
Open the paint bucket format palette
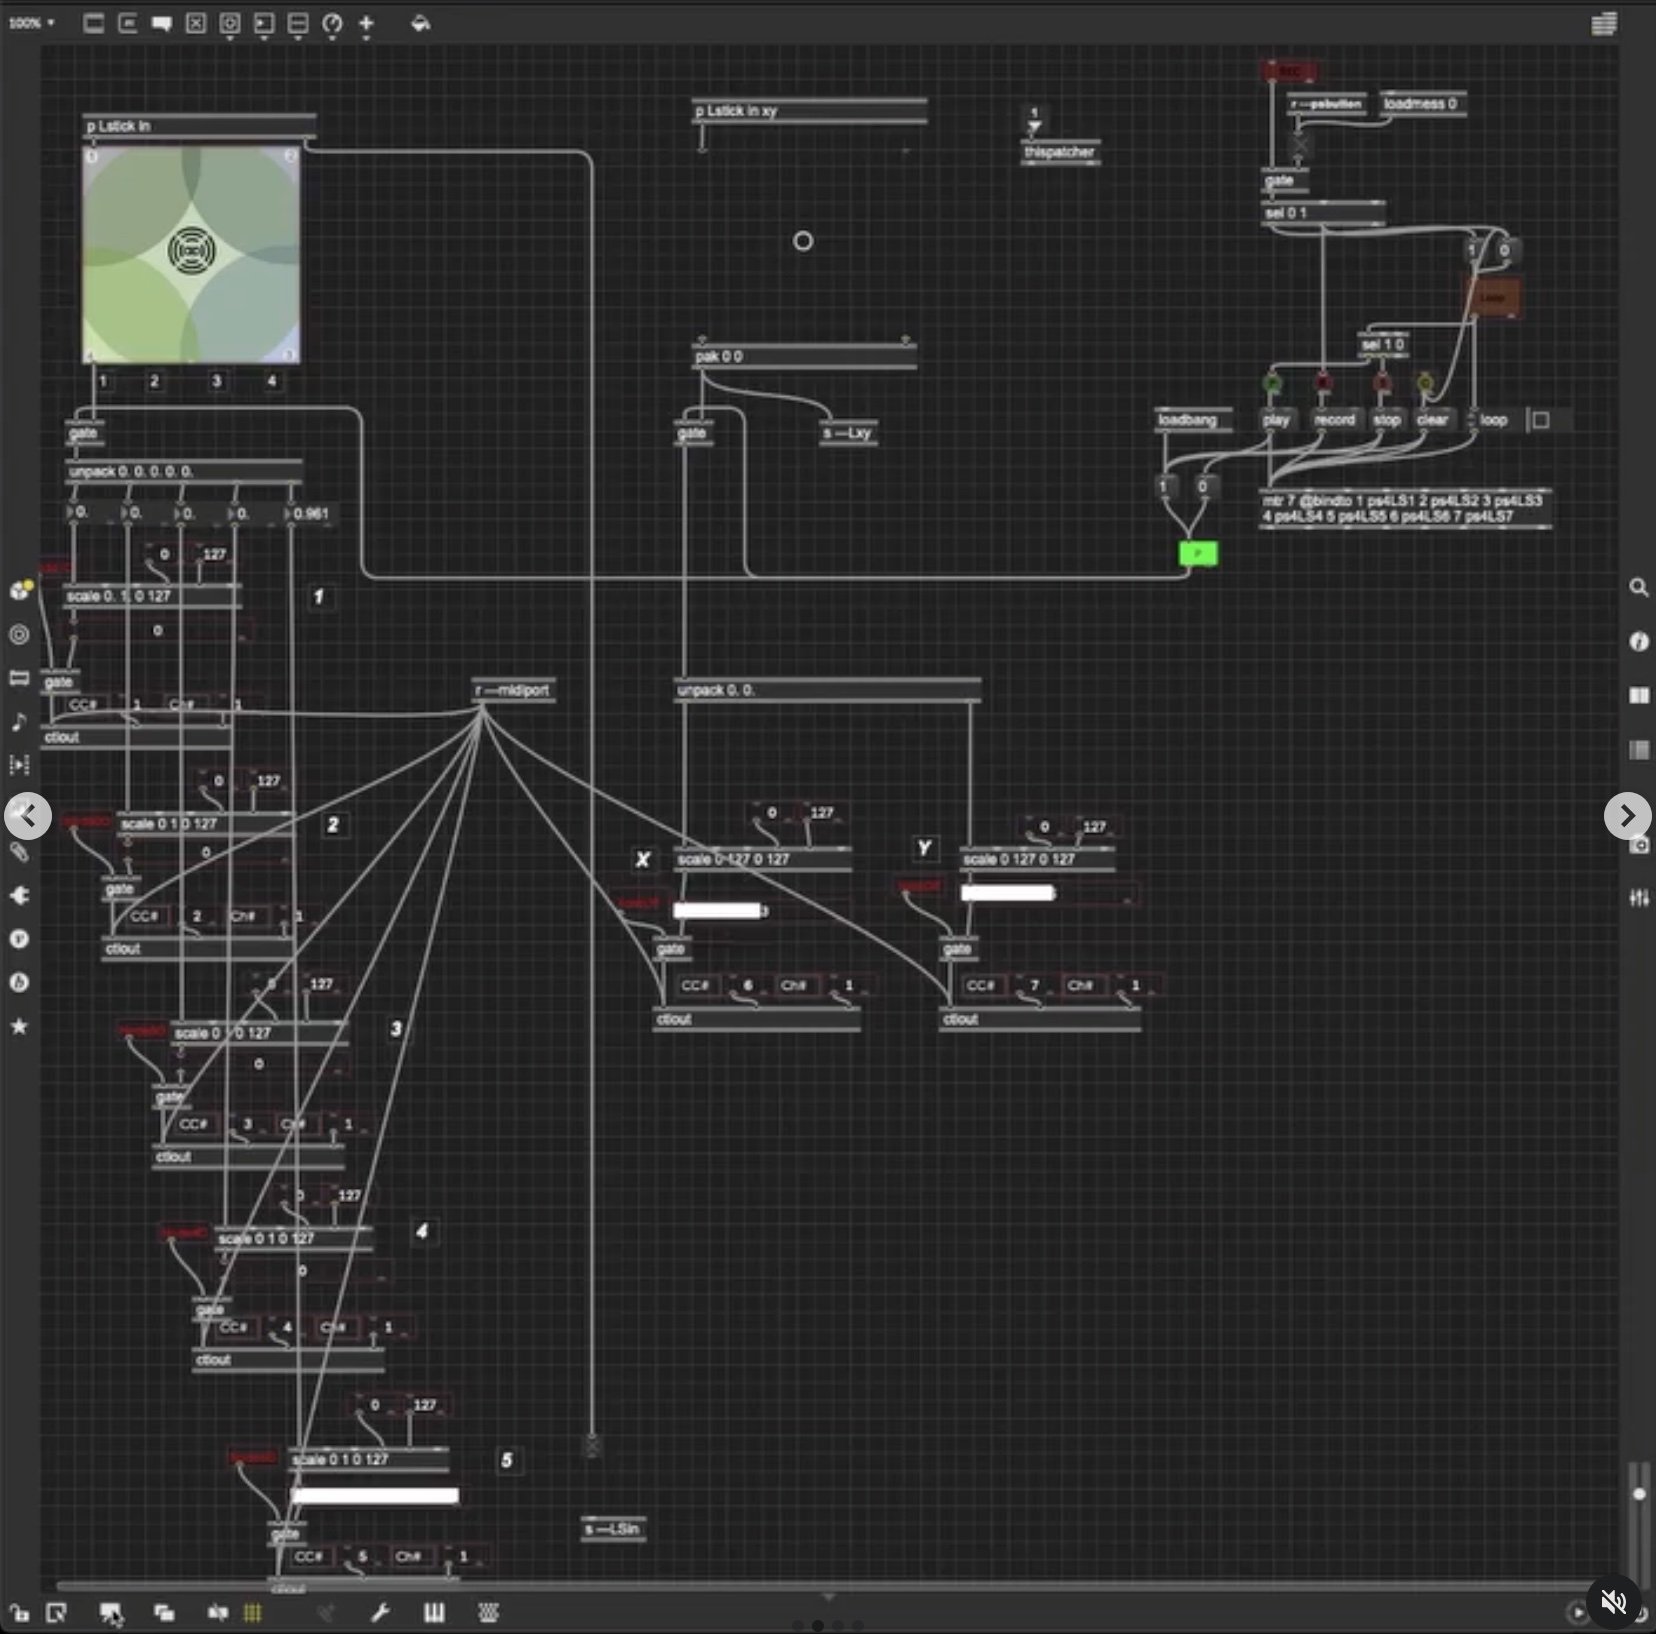(420, 23)
